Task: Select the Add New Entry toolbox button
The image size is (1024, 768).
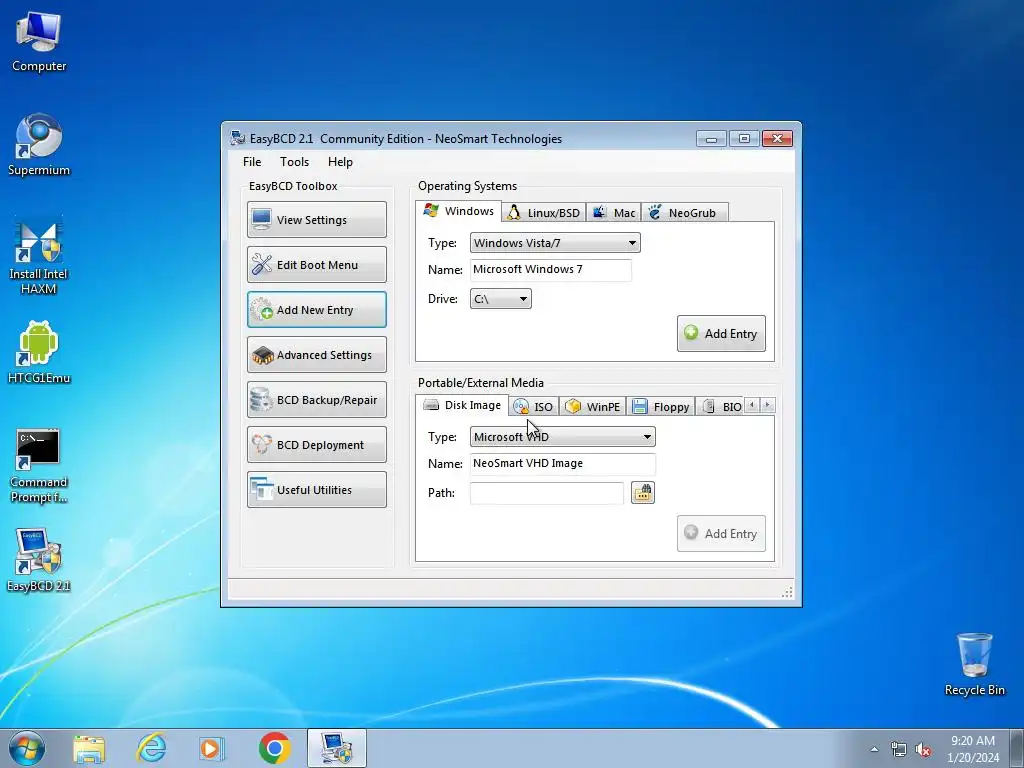Action: [x=317, y=310]
